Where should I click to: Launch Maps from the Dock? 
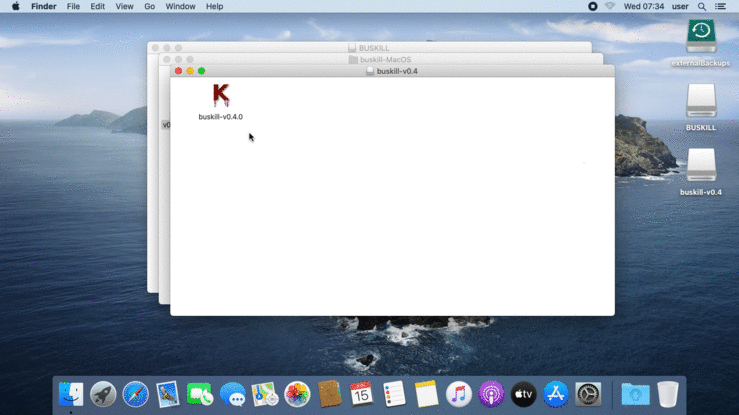tap(264, 394)
